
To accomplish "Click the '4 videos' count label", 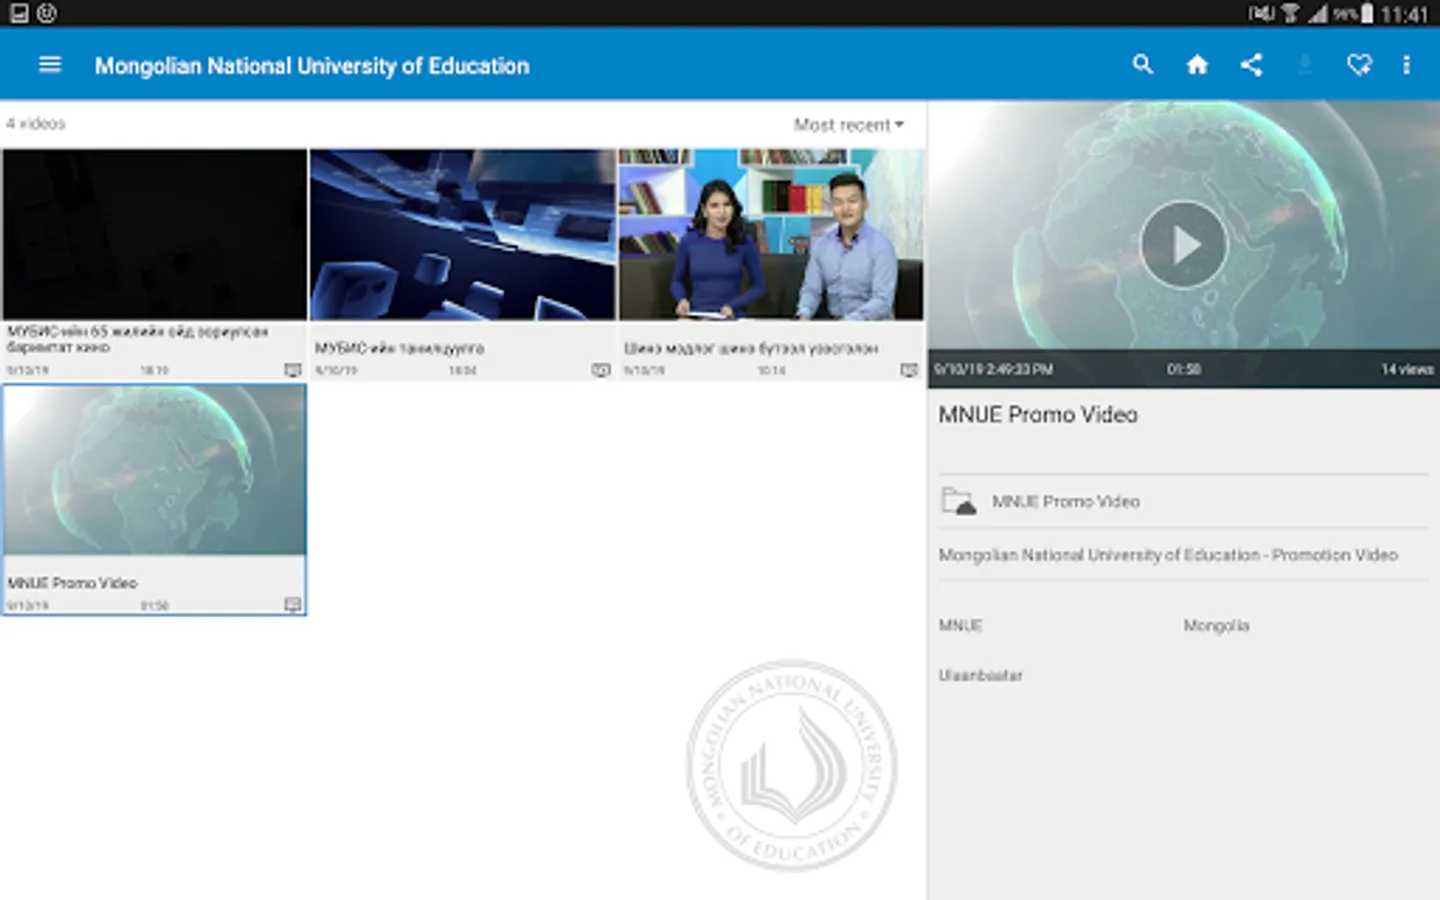I will point(35,123).
